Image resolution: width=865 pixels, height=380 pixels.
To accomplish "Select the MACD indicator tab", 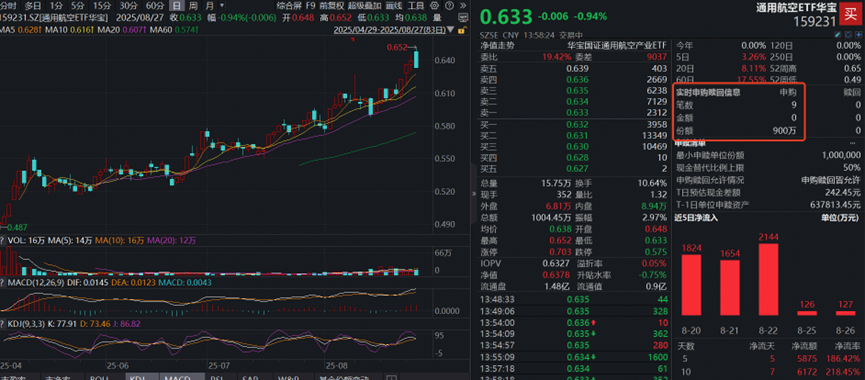I will pyautogui.click(x=182, y=377).
